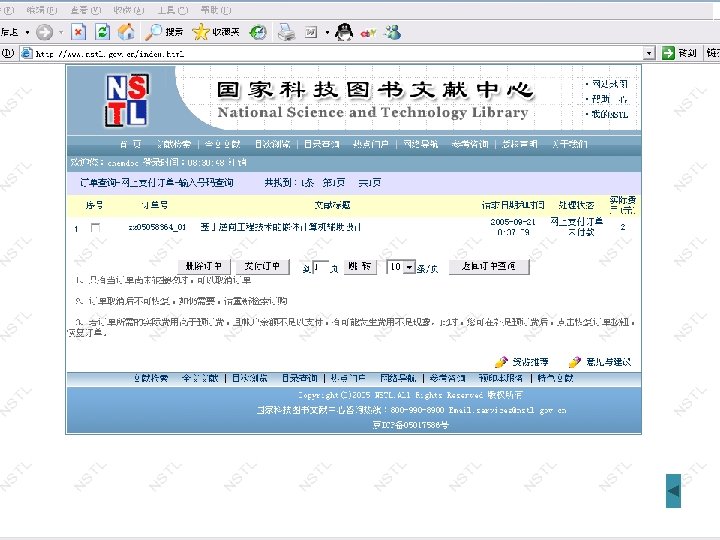Image resolution: width=720 pixels, height=540 pixels.
Task: Click the browser Back button
Action: click(x=10, y=32)
